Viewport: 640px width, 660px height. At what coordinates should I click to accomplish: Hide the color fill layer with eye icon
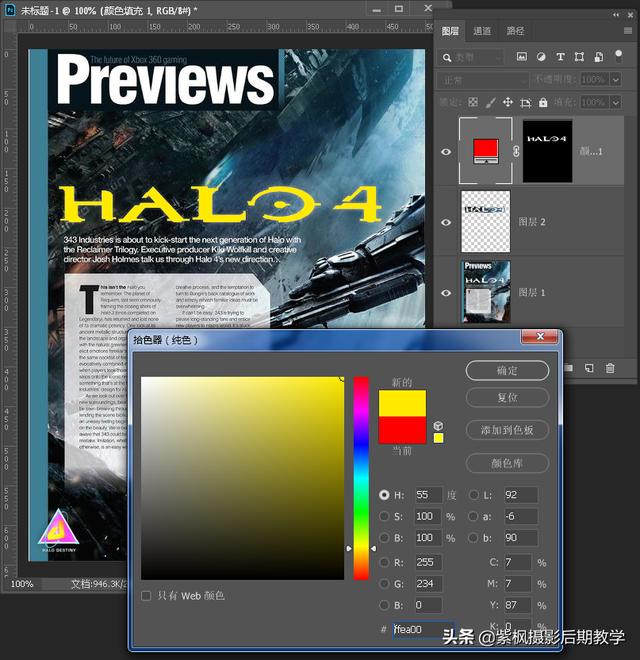(446, 152)
